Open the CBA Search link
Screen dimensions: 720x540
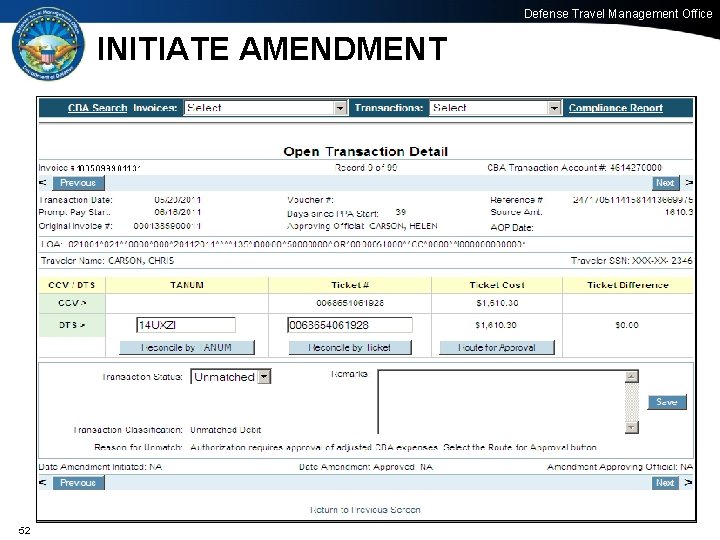point(97,108)
